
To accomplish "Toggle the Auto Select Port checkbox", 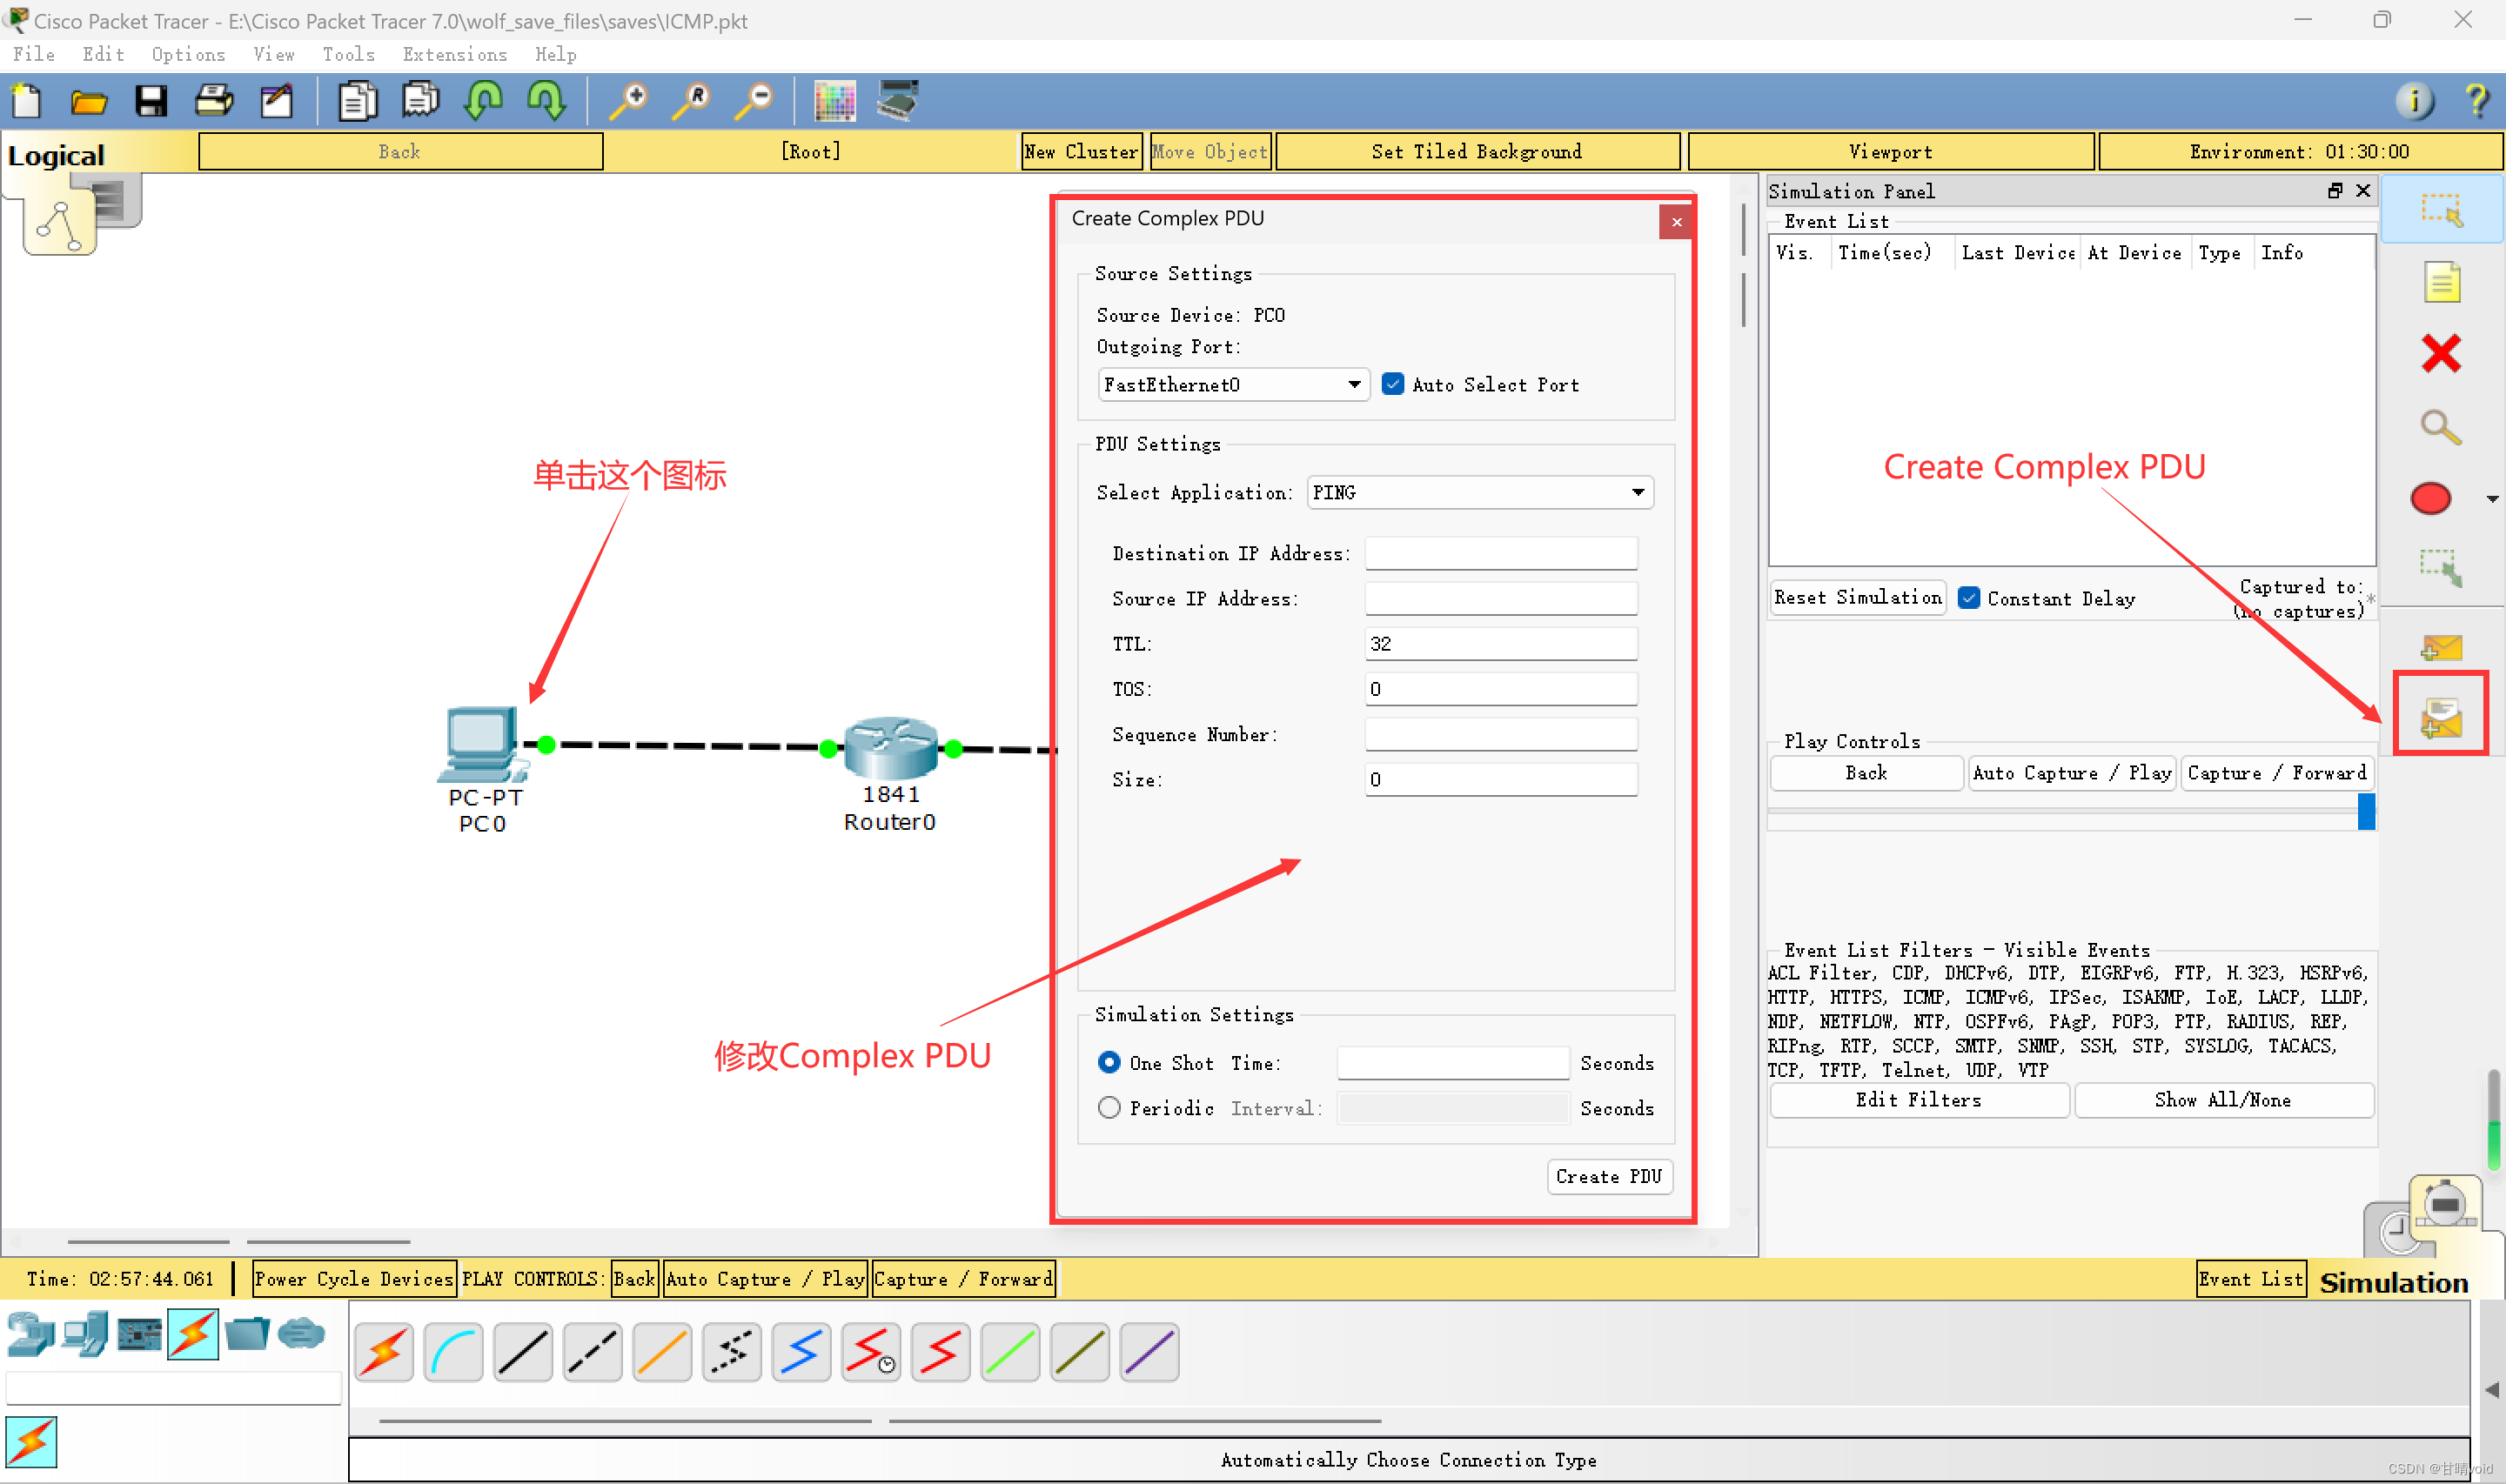I will pyautogui.click(x=1392, y=384).
